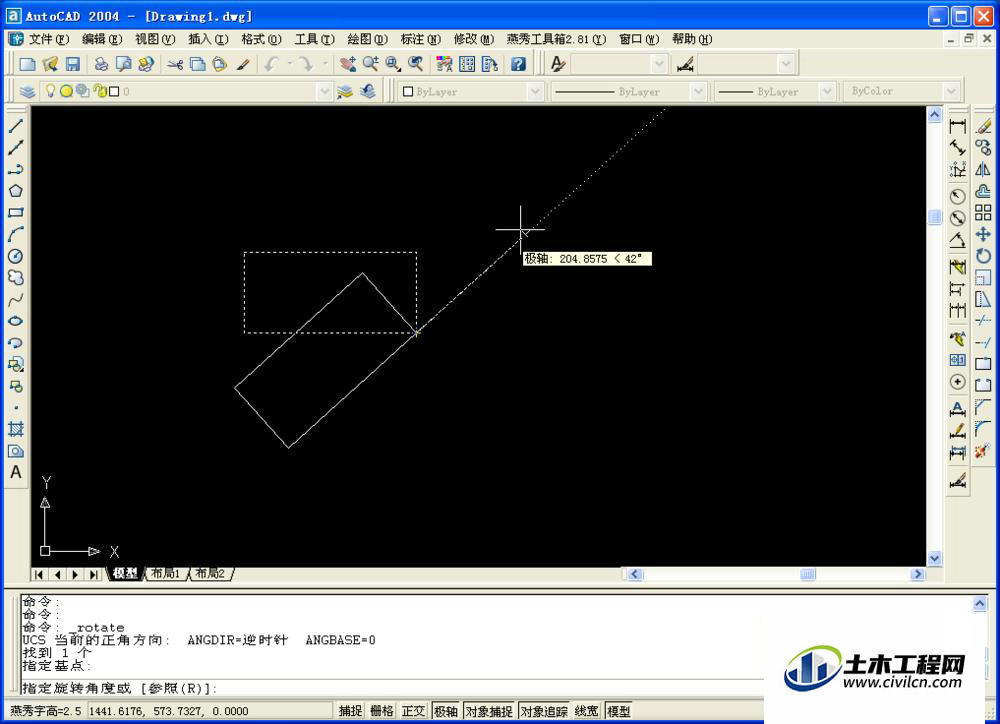Select the Hatch tool
The width and height of the screenshot is (1000, 724).
click(16, 429)
